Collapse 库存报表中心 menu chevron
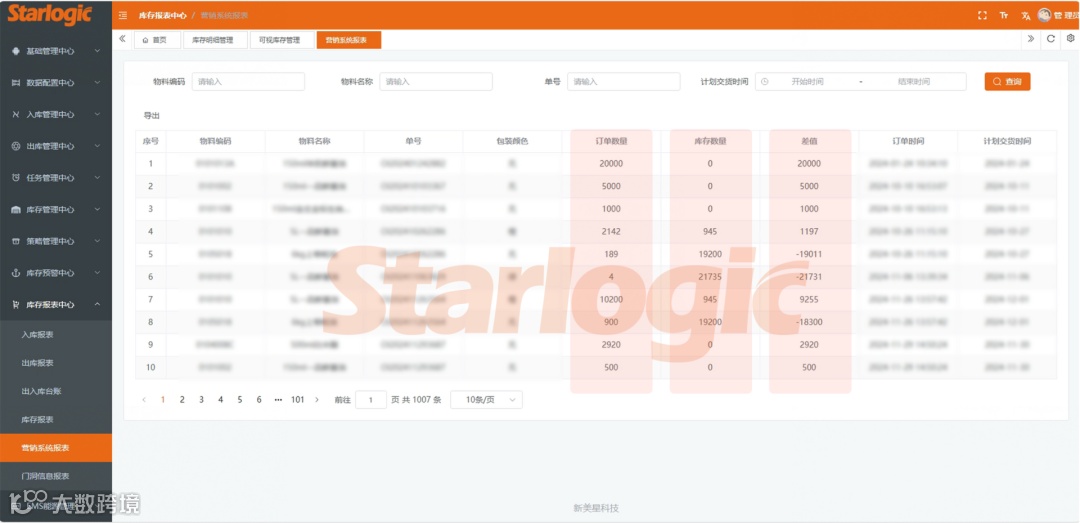 click(97, 305)
